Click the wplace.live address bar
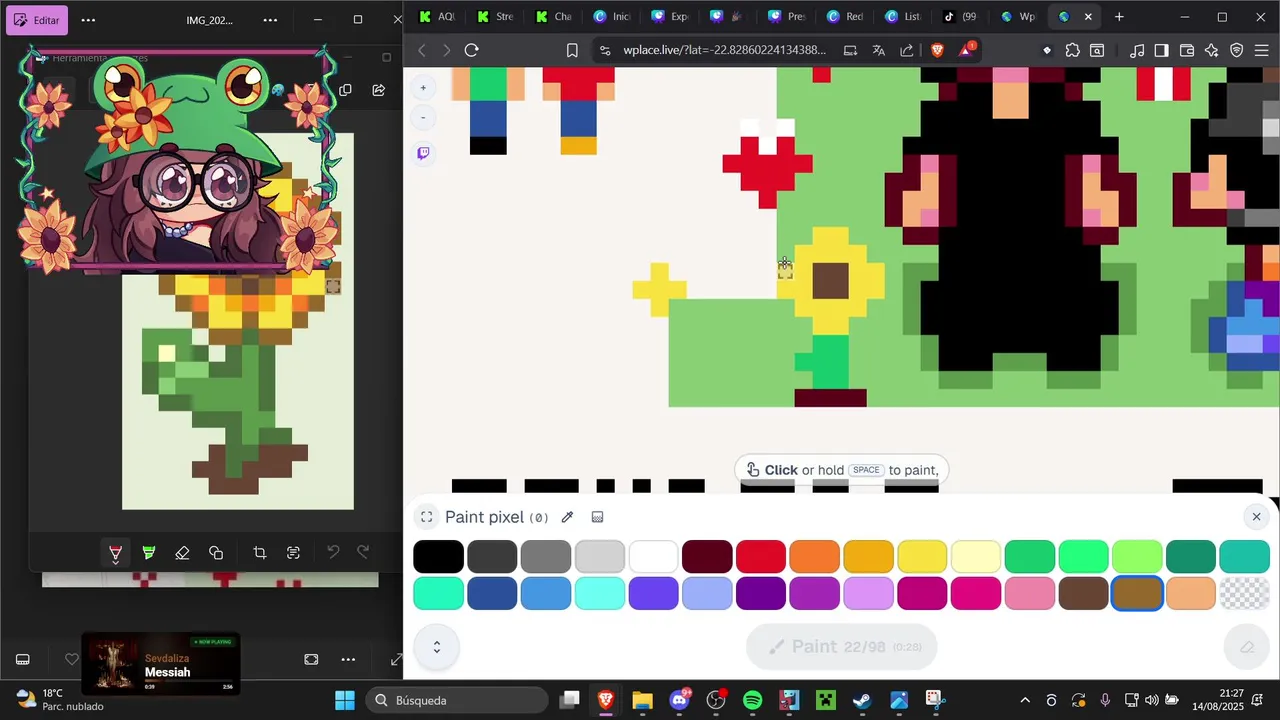The image size is (1280, 720). (725, 50)
